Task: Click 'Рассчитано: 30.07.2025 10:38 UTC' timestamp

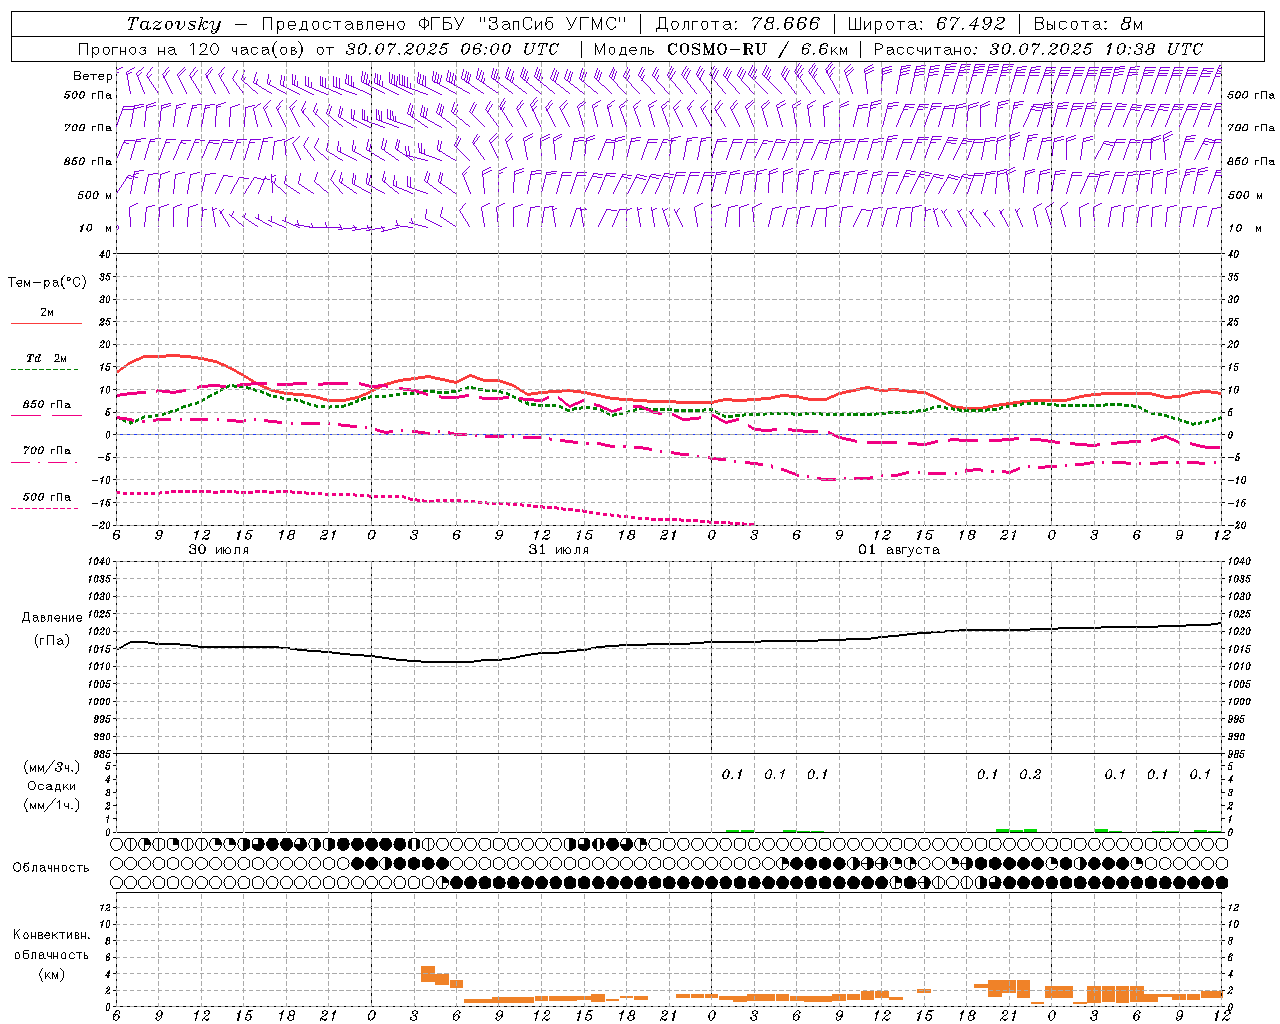Action: 1039,49
